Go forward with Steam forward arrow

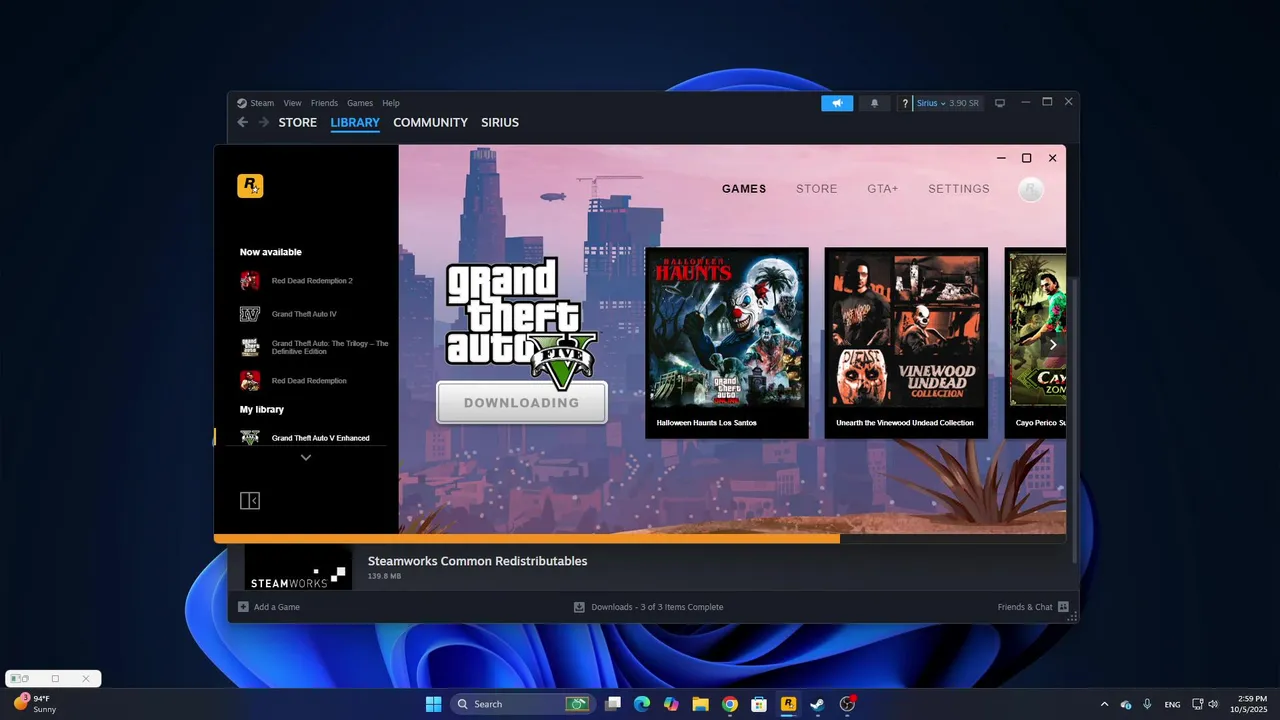coord(264,122)
